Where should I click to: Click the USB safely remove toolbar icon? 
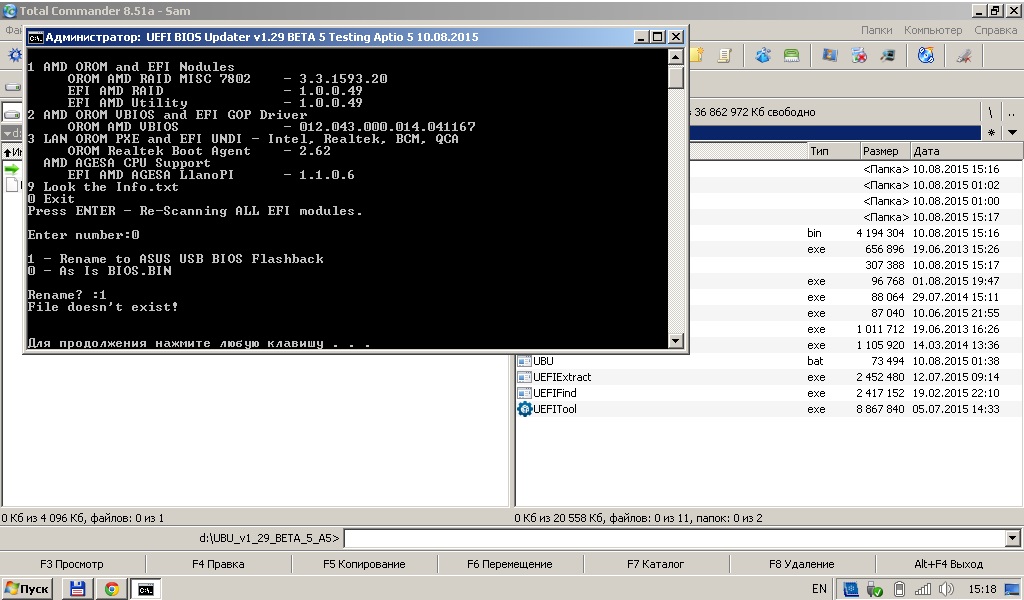pos(964,55)
